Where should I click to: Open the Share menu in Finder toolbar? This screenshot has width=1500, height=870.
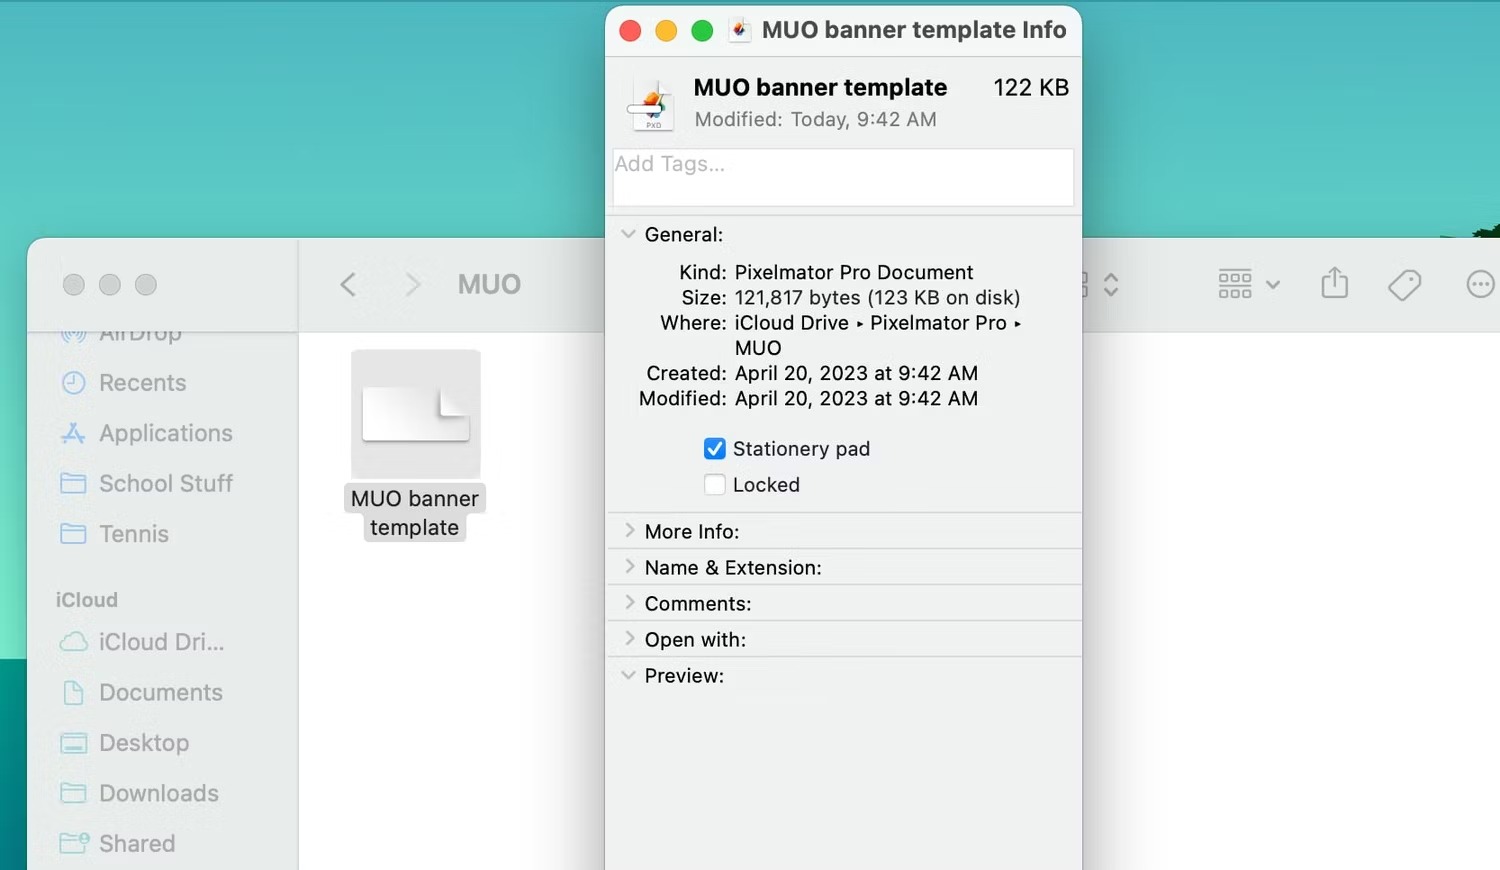pyautogui.click(x=1334, y=284)
